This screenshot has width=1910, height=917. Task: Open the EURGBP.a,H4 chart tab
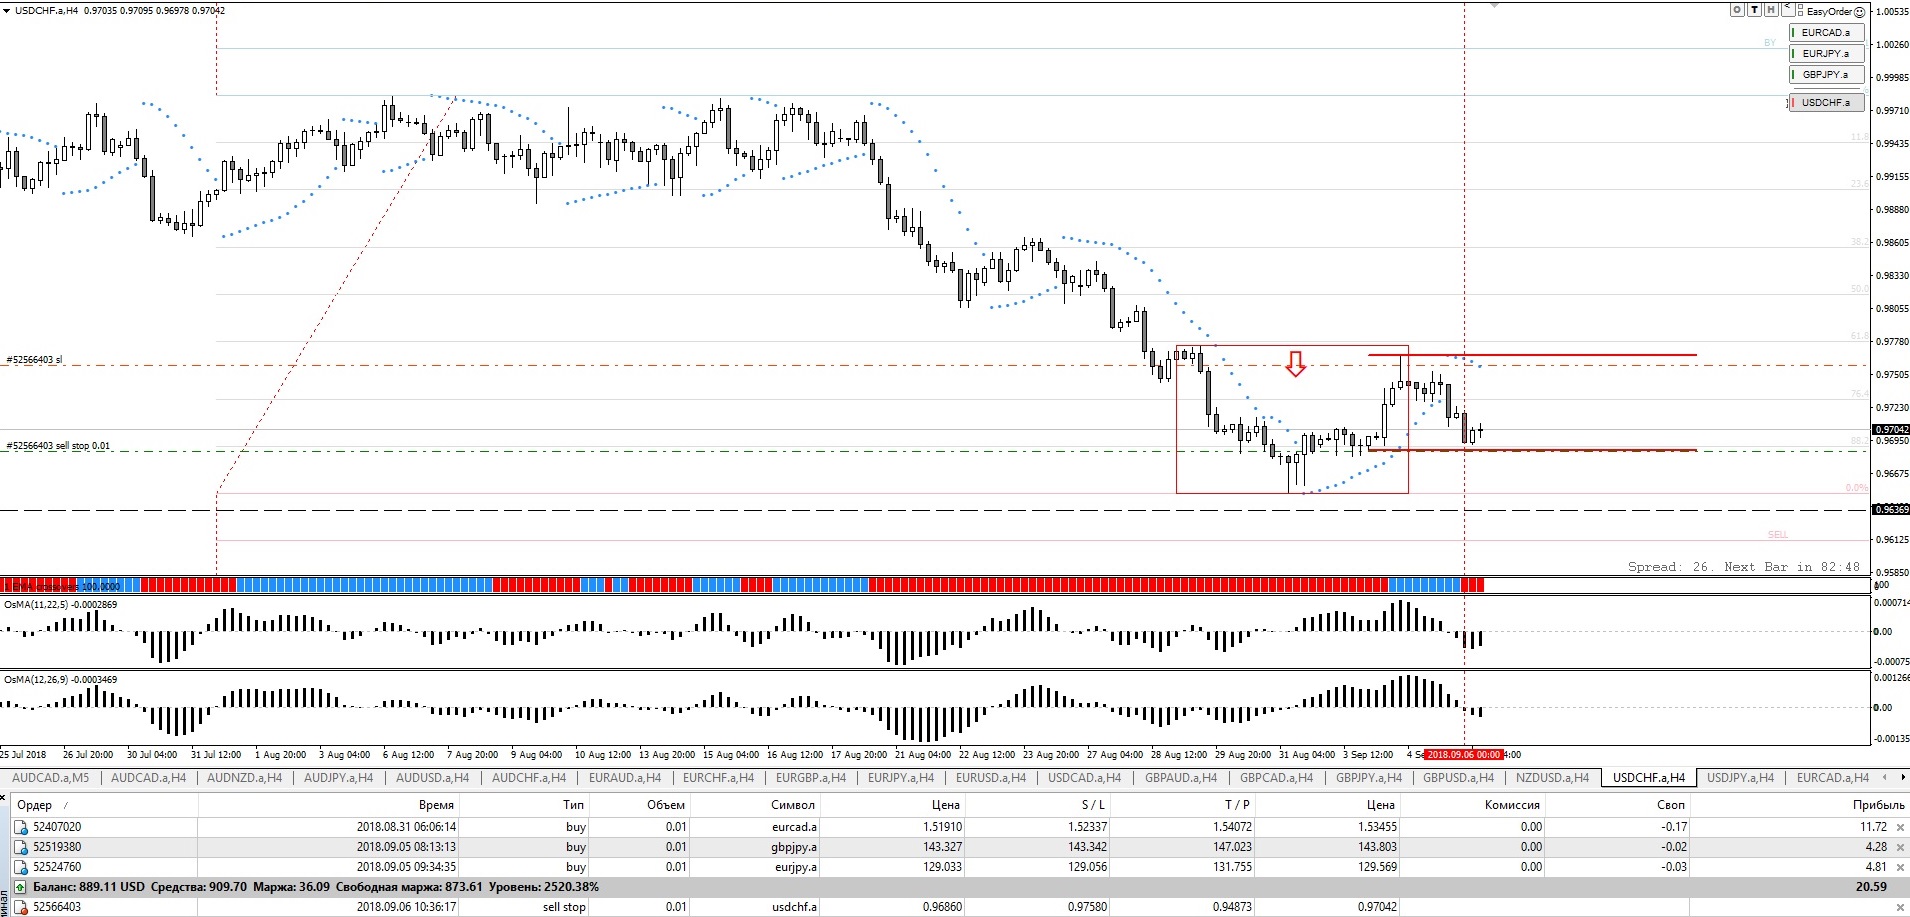click(x=811, y=777)
